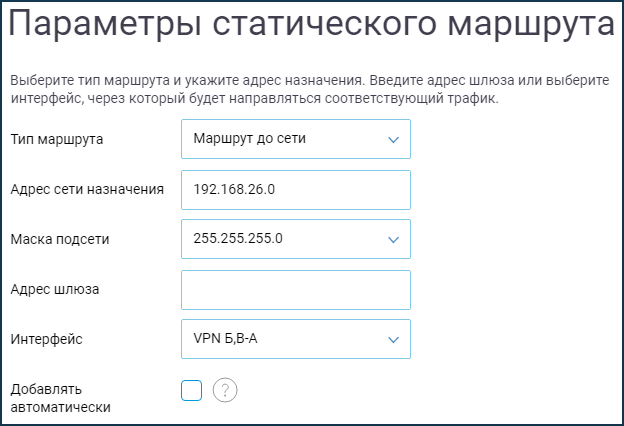Open the VPN Б,В-А interface dropdown
This screenshot has width=624, height=426.
(x=296, y=339)
